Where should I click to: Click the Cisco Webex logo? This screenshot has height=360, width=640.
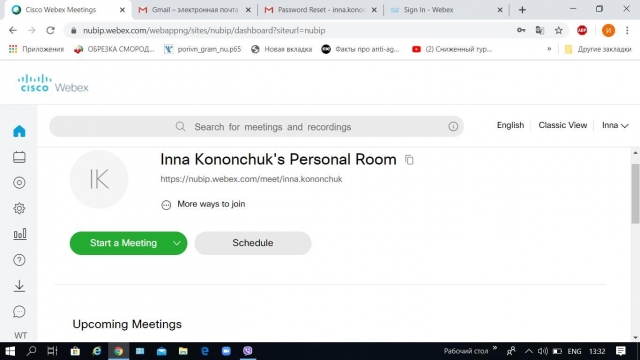pos(53,83)
